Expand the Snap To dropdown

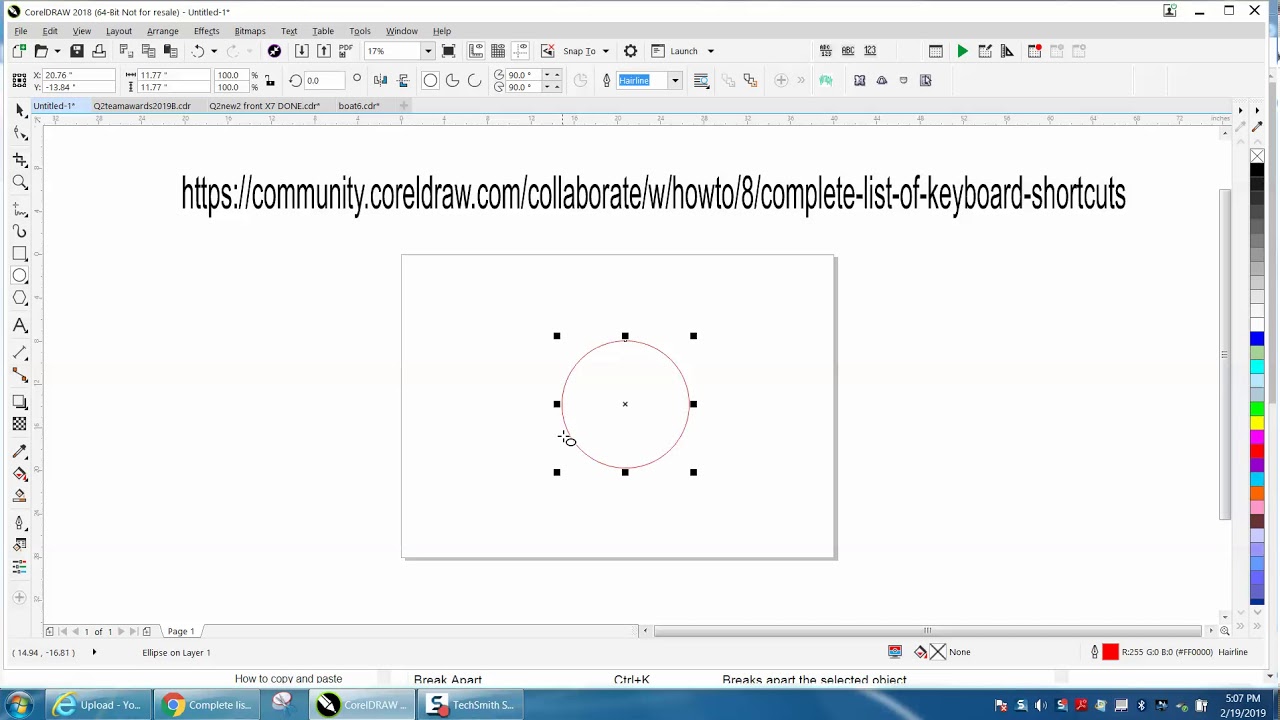coord(606,51)
